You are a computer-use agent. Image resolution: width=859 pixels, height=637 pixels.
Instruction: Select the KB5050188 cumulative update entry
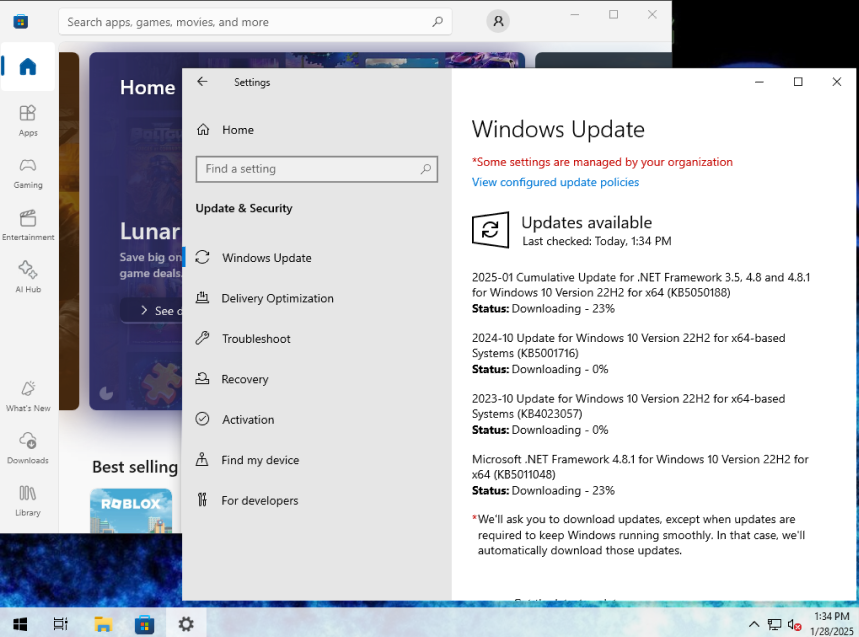(641, 292)
